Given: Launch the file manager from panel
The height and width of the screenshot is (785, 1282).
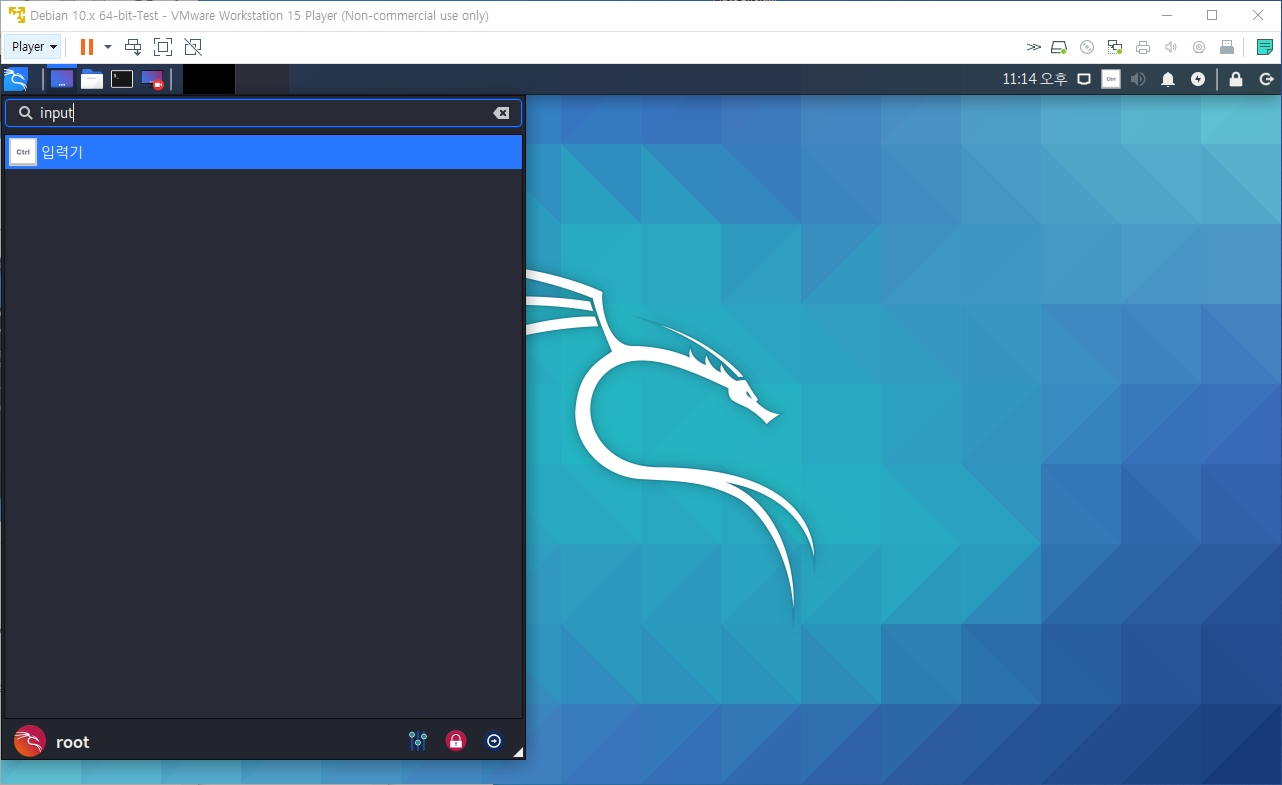Looking at the screenshot, I should coord(92,79).
